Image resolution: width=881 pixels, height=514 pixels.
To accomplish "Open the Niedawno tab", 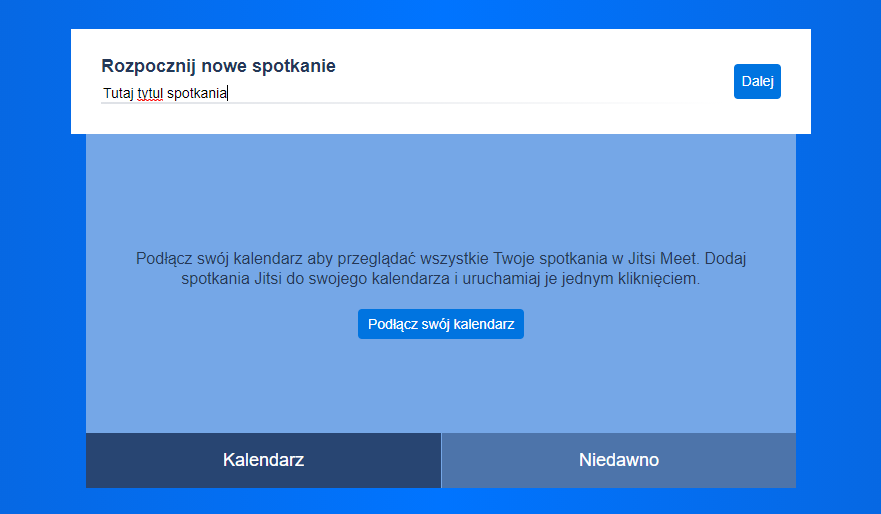I will 618,460.
